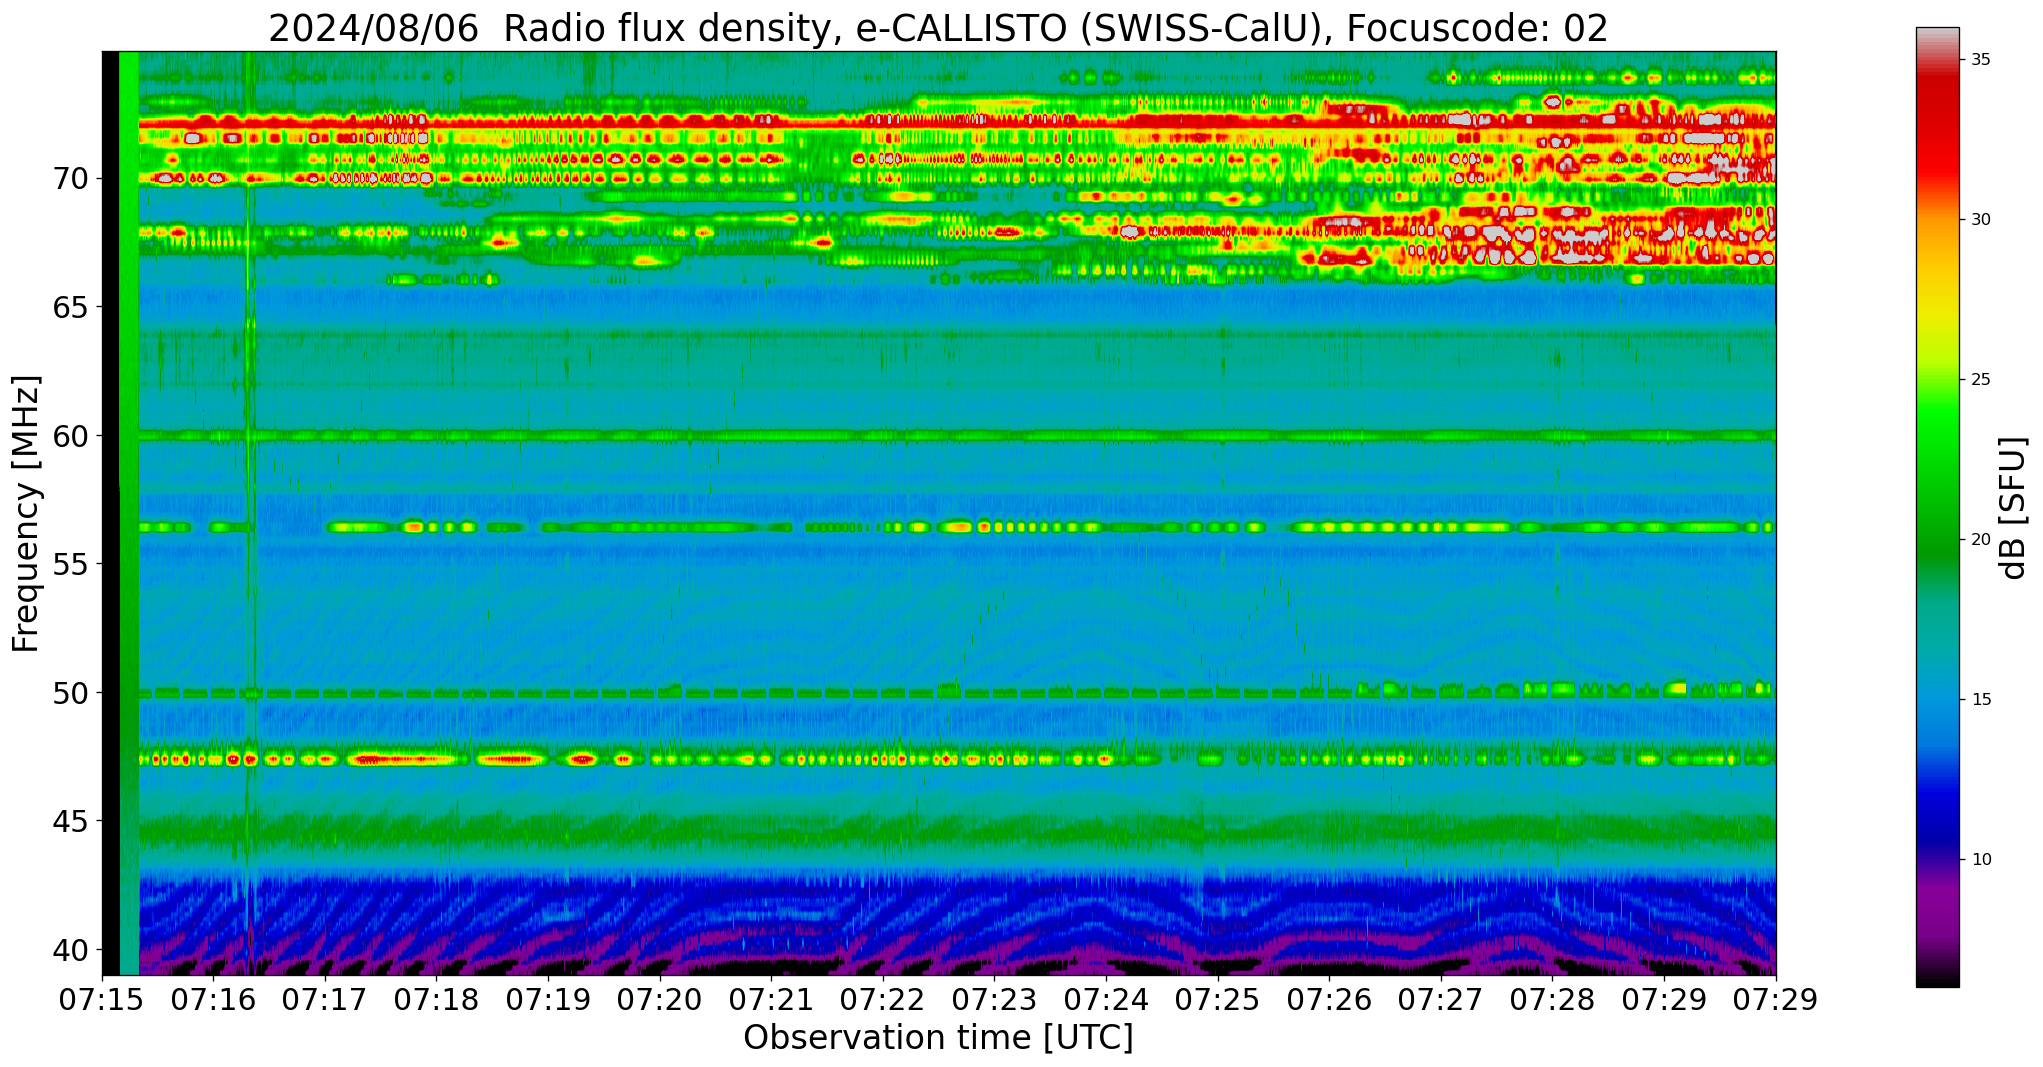Viewport: 2043px width, 1067px height.
Task: Click the 07:15 time tick label
Action: click(x=102, y=999)
